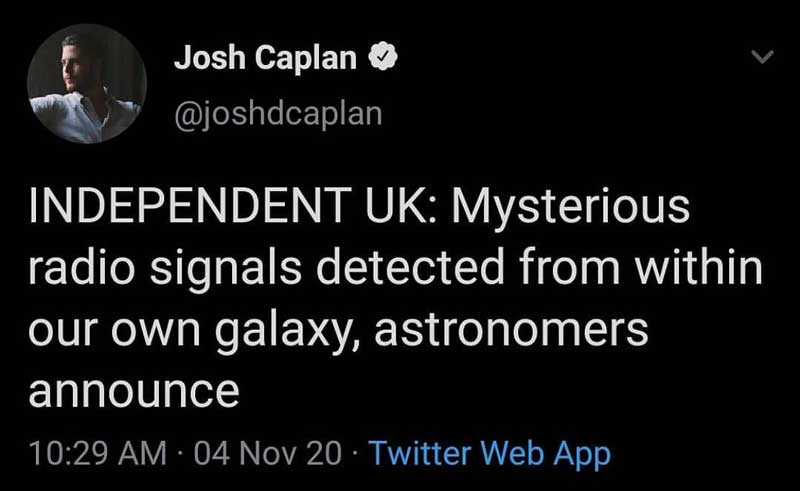
Task: Click the verified badge beside Josh Caplan
Action: [x=383, y=59]
